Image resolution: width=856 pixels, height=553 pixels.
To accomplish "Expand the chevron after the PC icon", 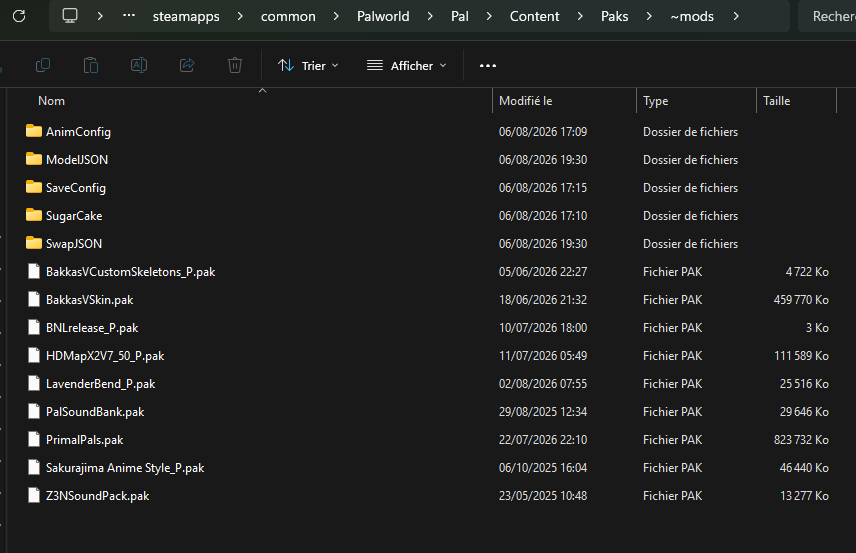I will pos(100,16).
